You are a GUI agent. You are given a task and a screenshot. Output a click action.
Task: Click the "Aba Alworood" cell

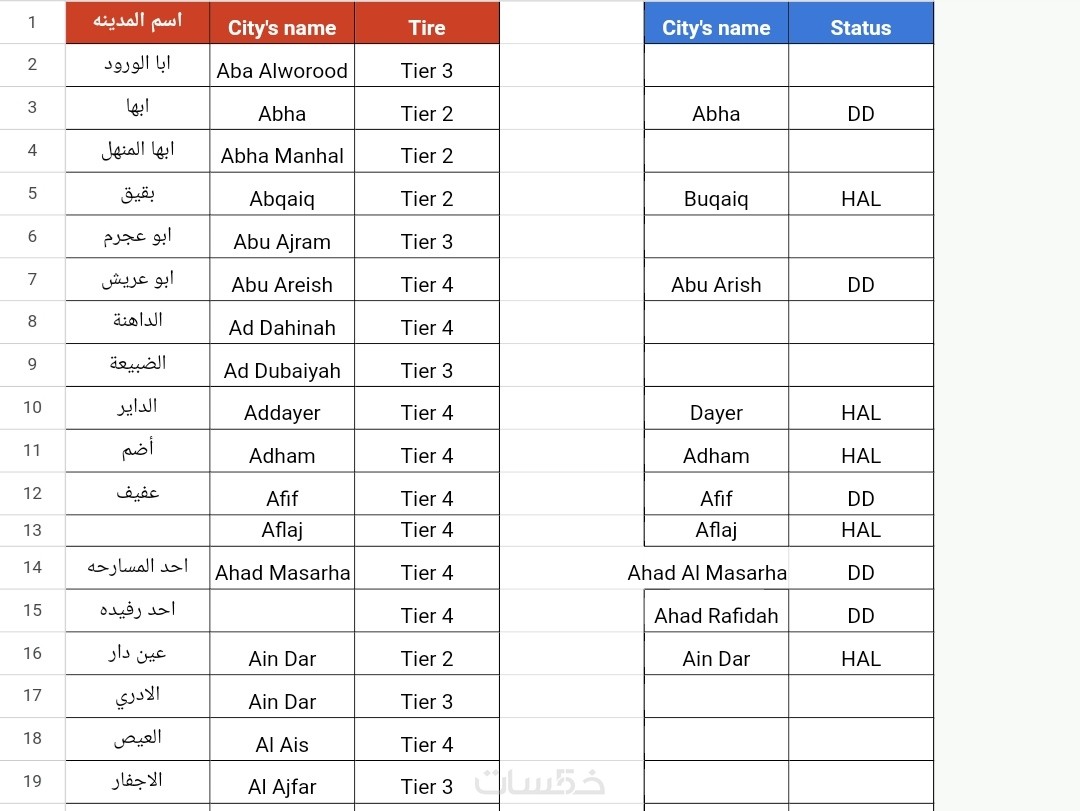coord(282,70)
